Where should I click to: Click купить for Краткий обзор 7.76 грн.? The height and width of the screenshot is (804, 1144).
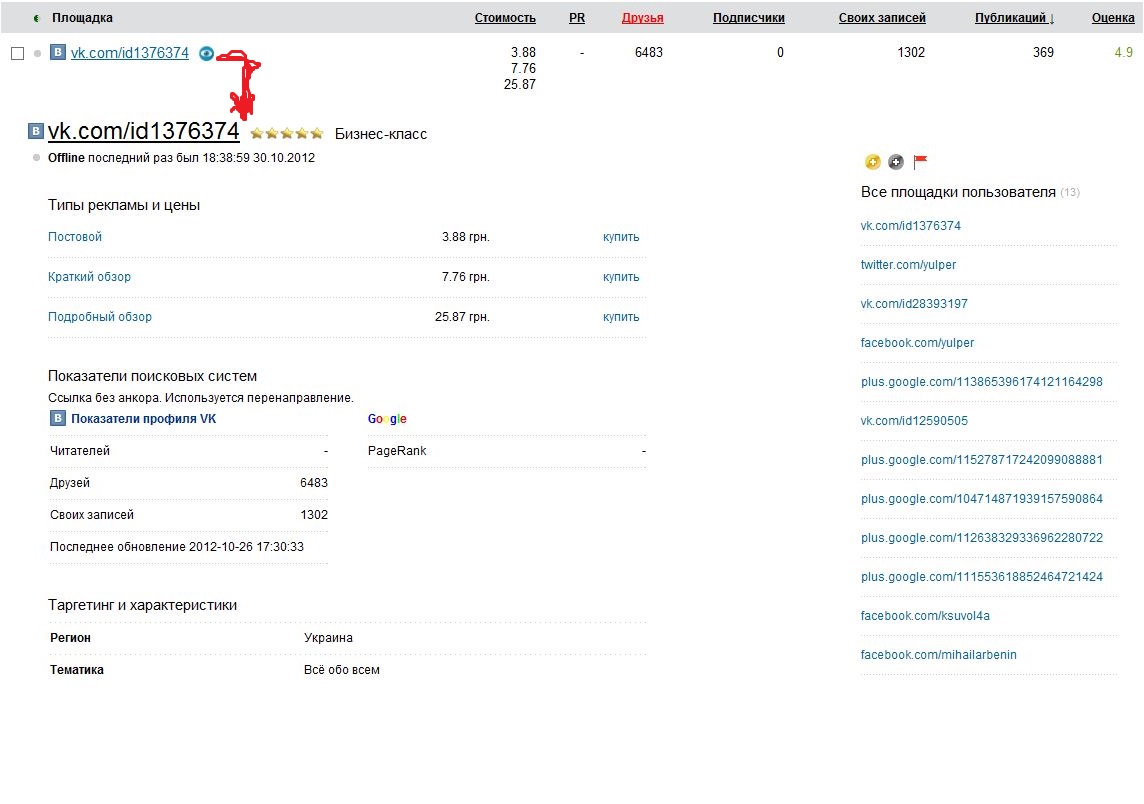click(621, 277)
